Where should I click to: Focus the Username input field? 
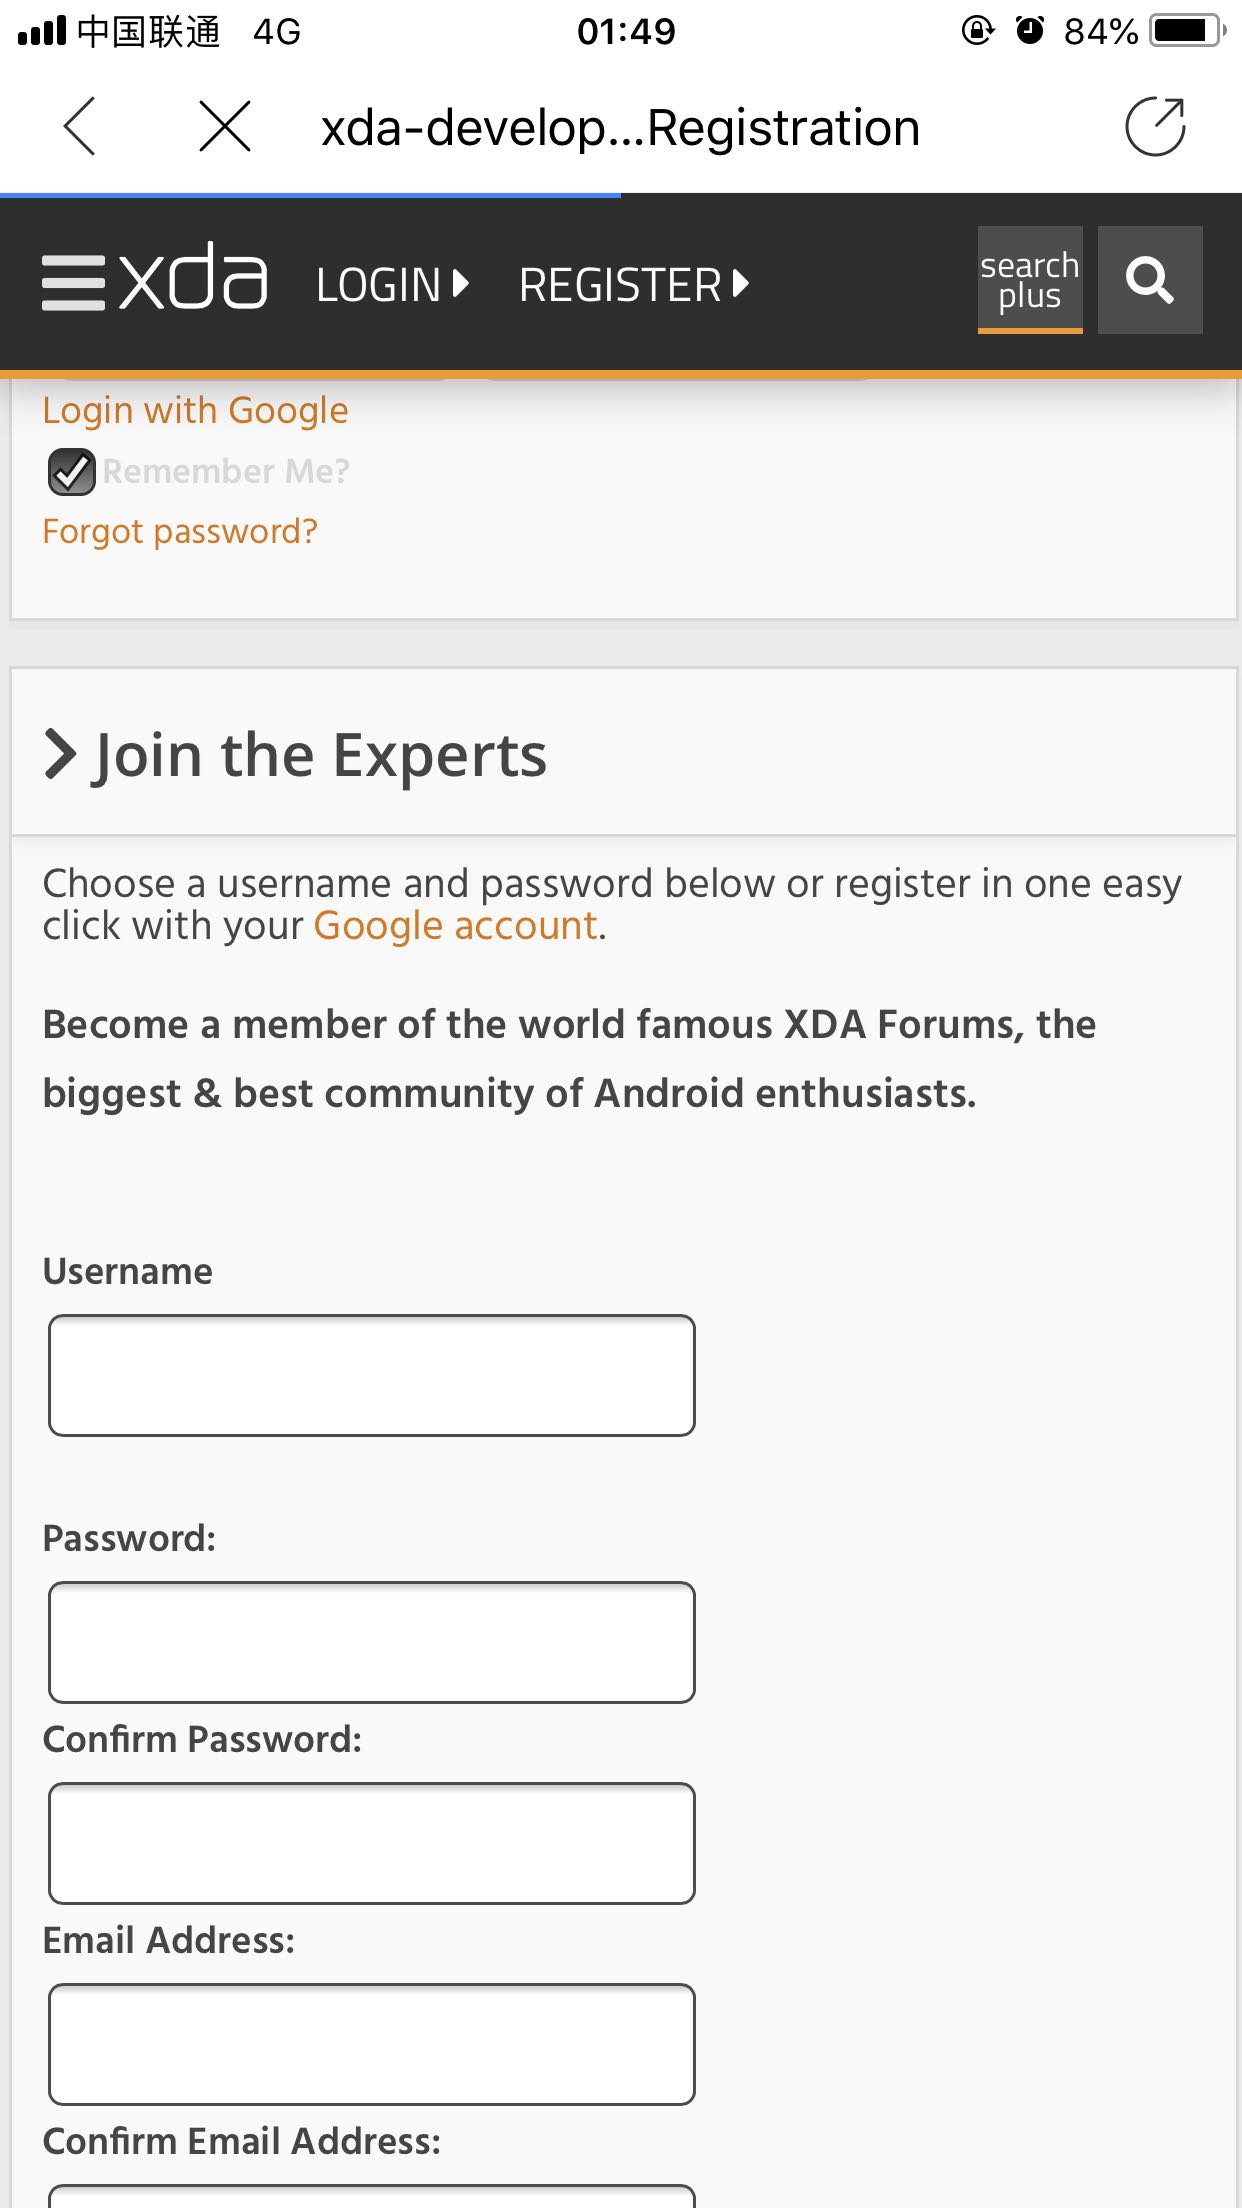pyautogui.click(x=371, y=1376)
